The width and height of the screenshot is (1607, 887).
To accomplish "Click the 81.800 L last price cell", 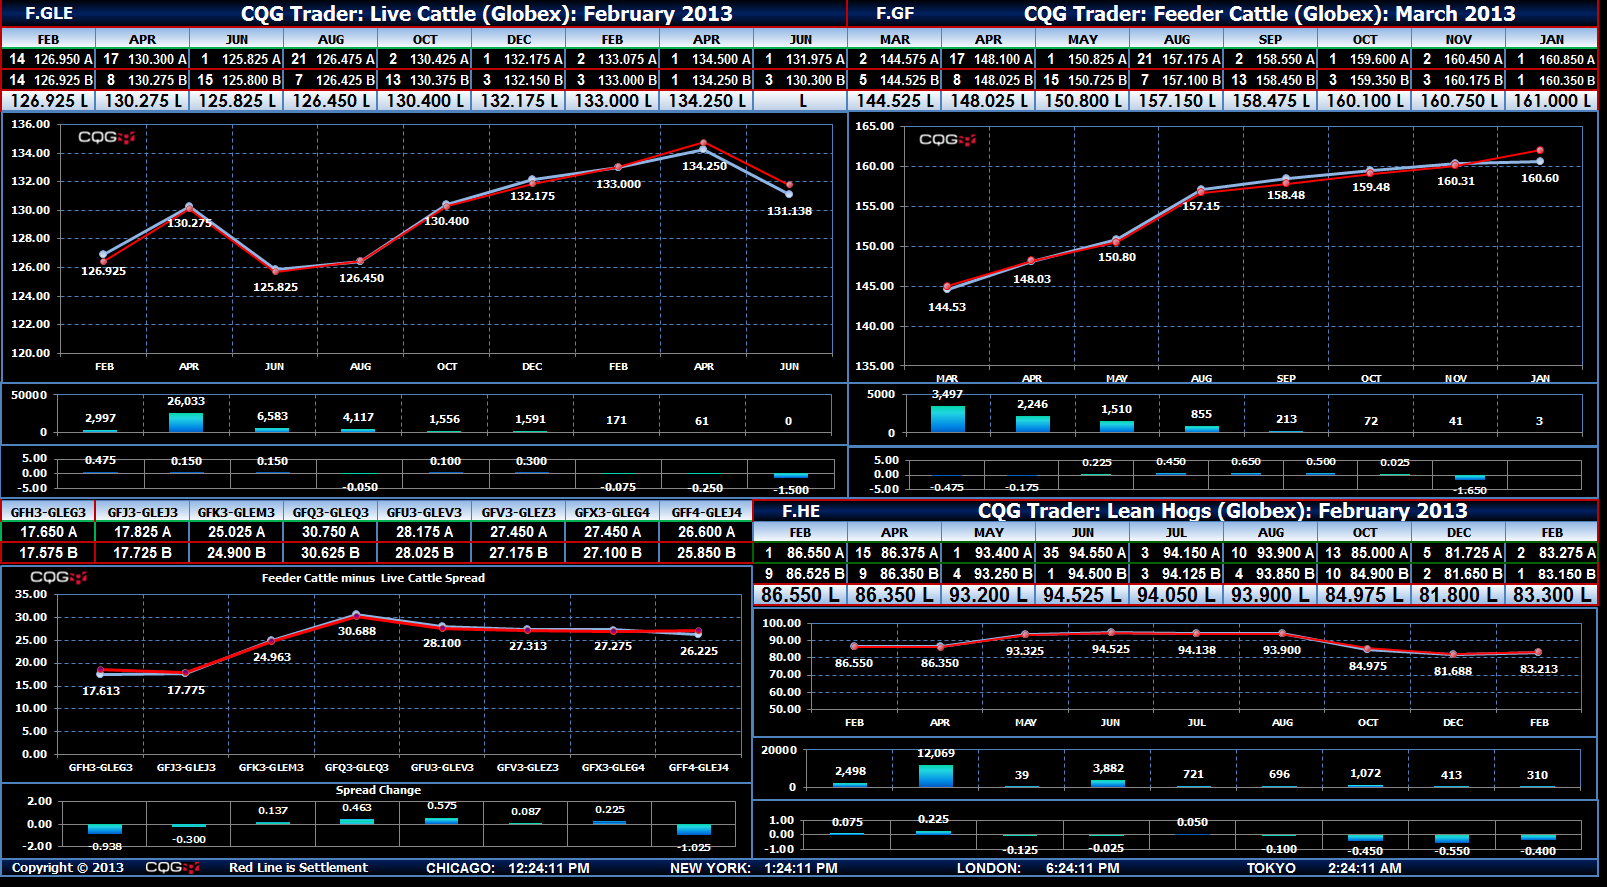I will [x=1459, y=595].
